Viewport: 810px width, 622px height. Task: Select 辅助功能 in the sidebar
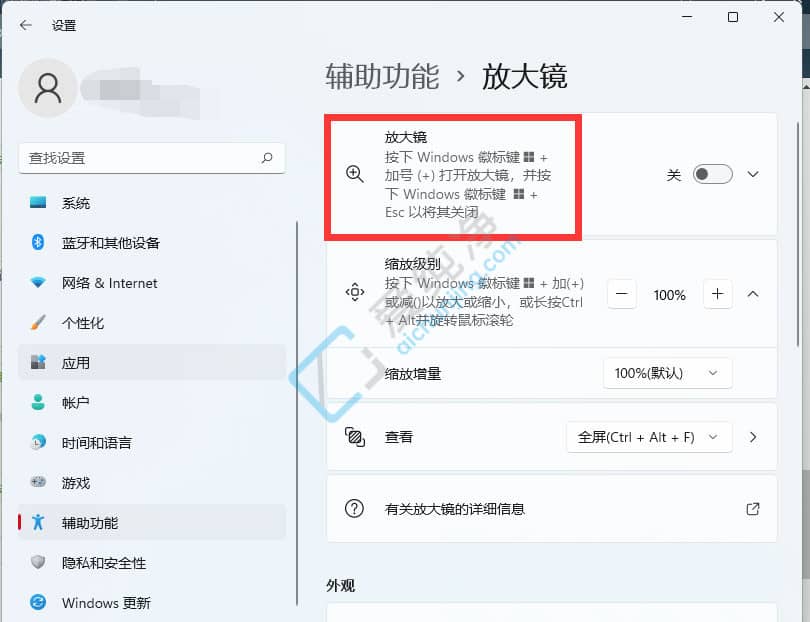point(152,522)
